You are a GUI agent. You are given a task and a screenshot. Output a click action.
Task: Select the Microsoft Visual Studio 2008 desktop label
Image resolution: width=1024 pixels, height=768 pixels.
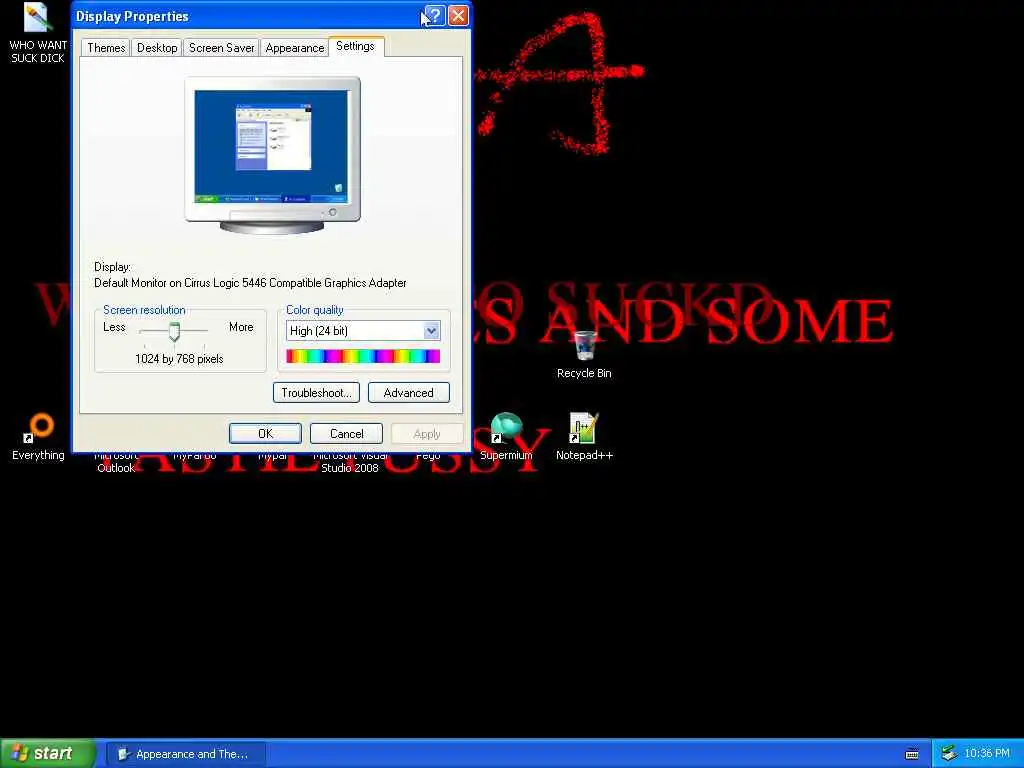pos(350,461)
